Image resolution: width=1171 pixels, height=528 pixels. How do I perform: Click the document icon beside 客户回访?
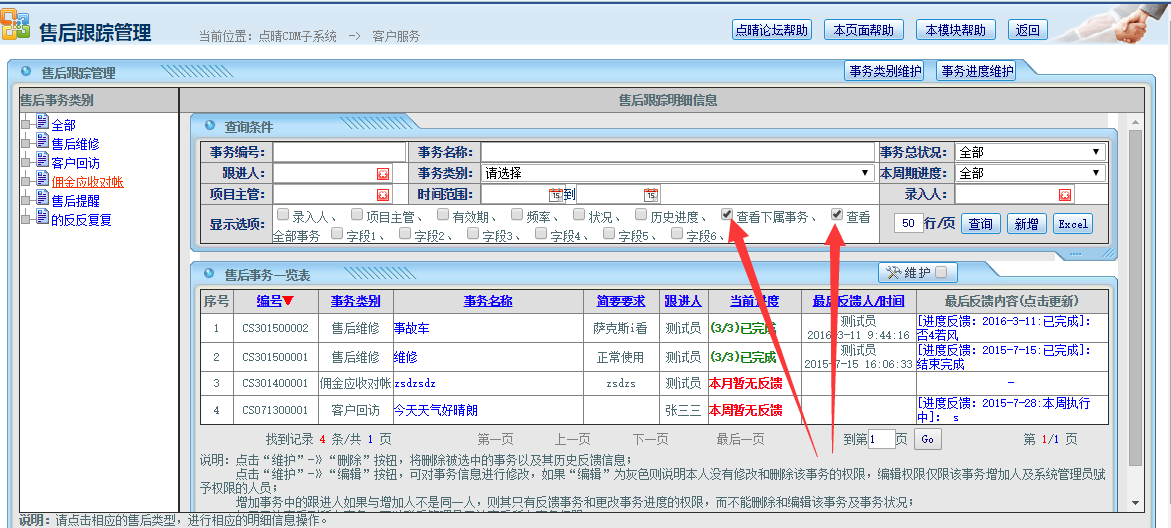click(x=42, y=160)
